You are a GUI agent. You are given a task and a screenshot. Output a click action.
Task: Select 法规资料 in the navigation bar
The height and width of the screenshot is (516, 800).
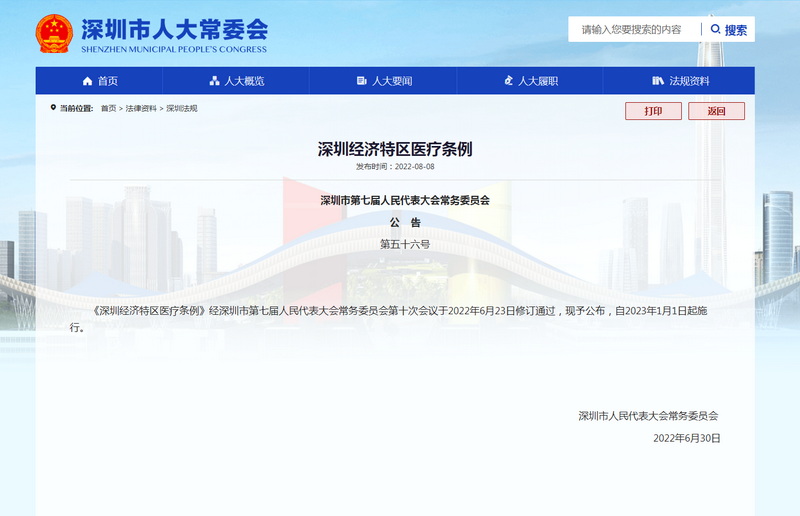[689, 81]
